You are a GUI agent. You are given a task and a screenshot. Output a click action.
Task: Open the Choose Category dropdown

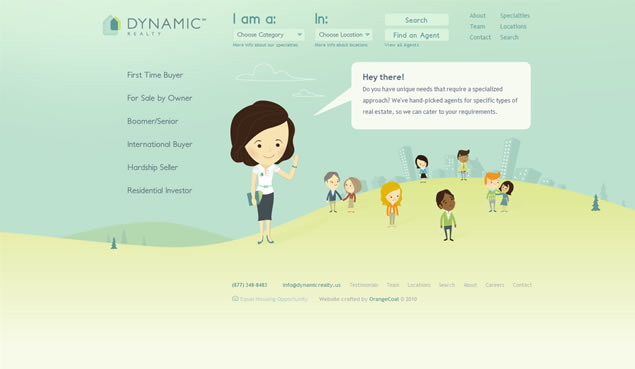pos(268,35)
